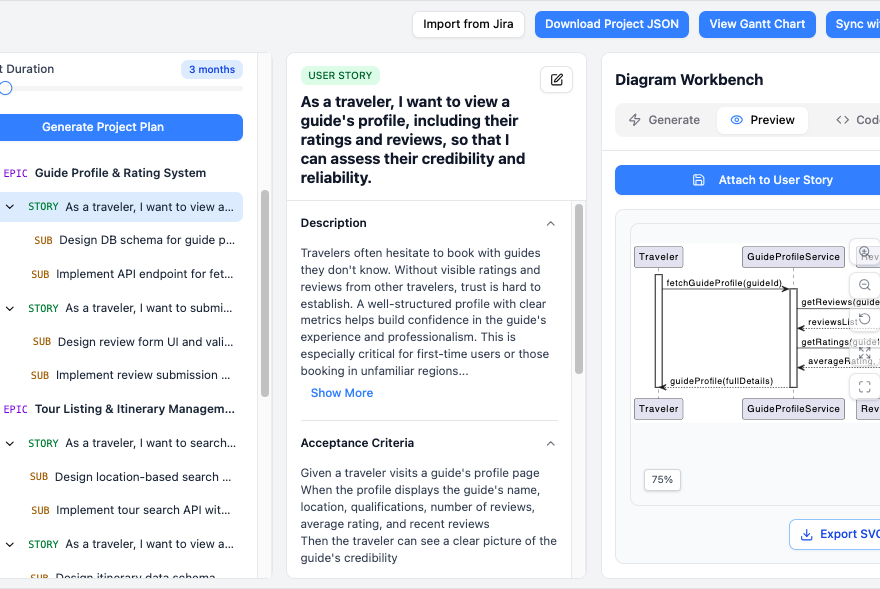Viewport: 880px width, 589px height.
Task: Collapse the review submission story branch
Action: pyautogui.click(x=9, y=307)
